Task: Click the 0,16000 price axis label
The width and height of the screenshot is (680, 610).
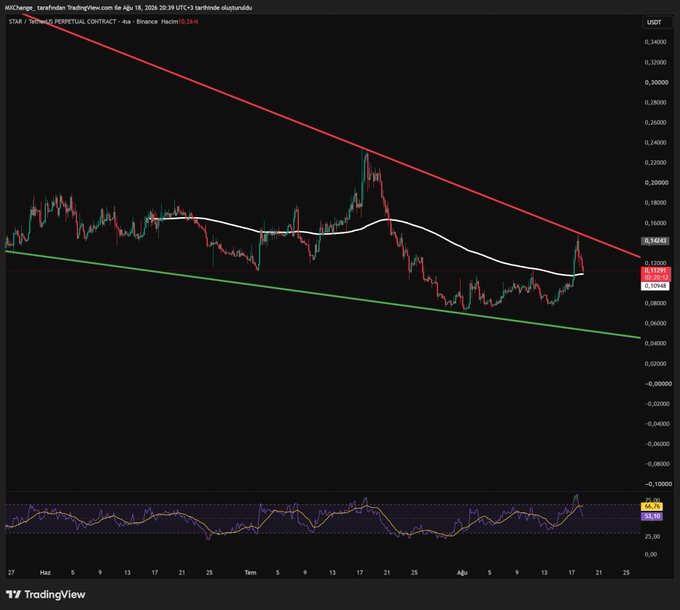Action: tap(656, 223)
